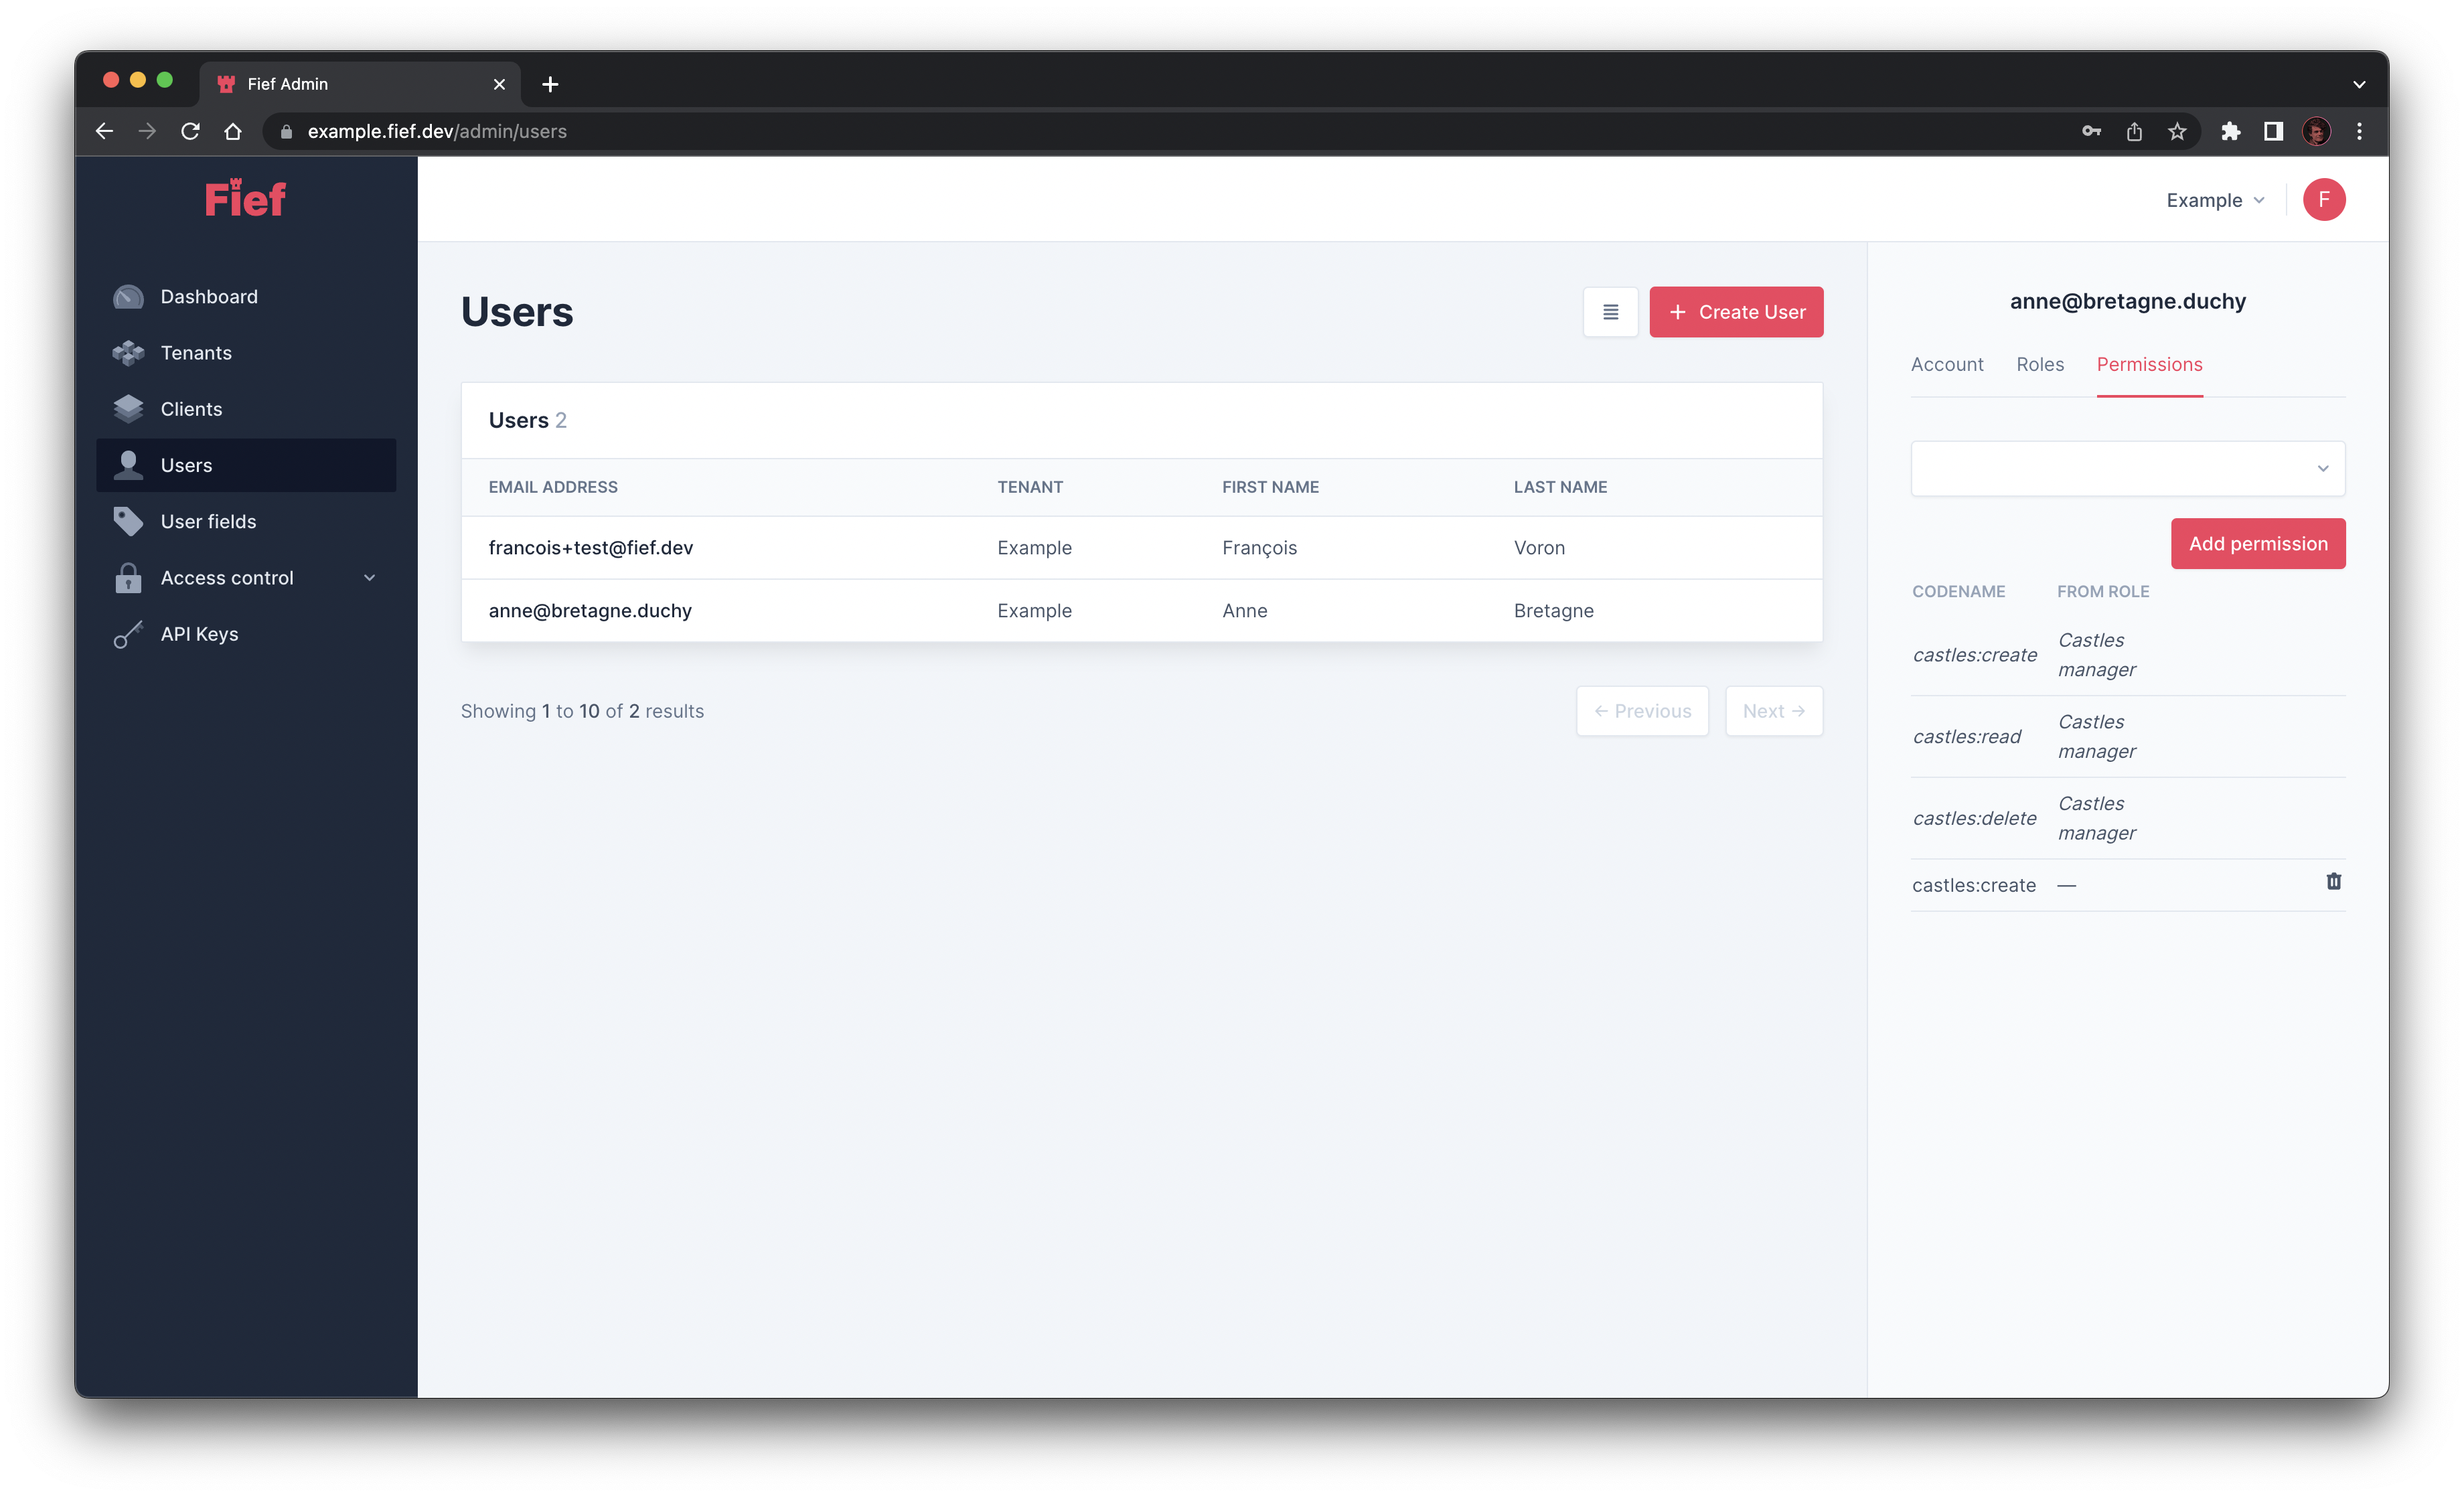Open the browser tab search chevron

pos(2359,84)
